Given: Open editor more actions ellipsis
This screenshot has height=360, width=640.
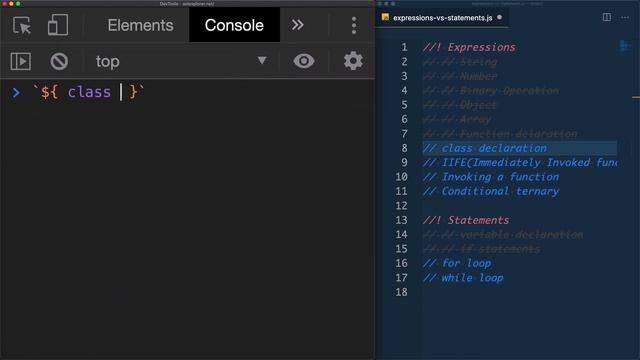Looking at the screenshot, I should click(625, 18).
